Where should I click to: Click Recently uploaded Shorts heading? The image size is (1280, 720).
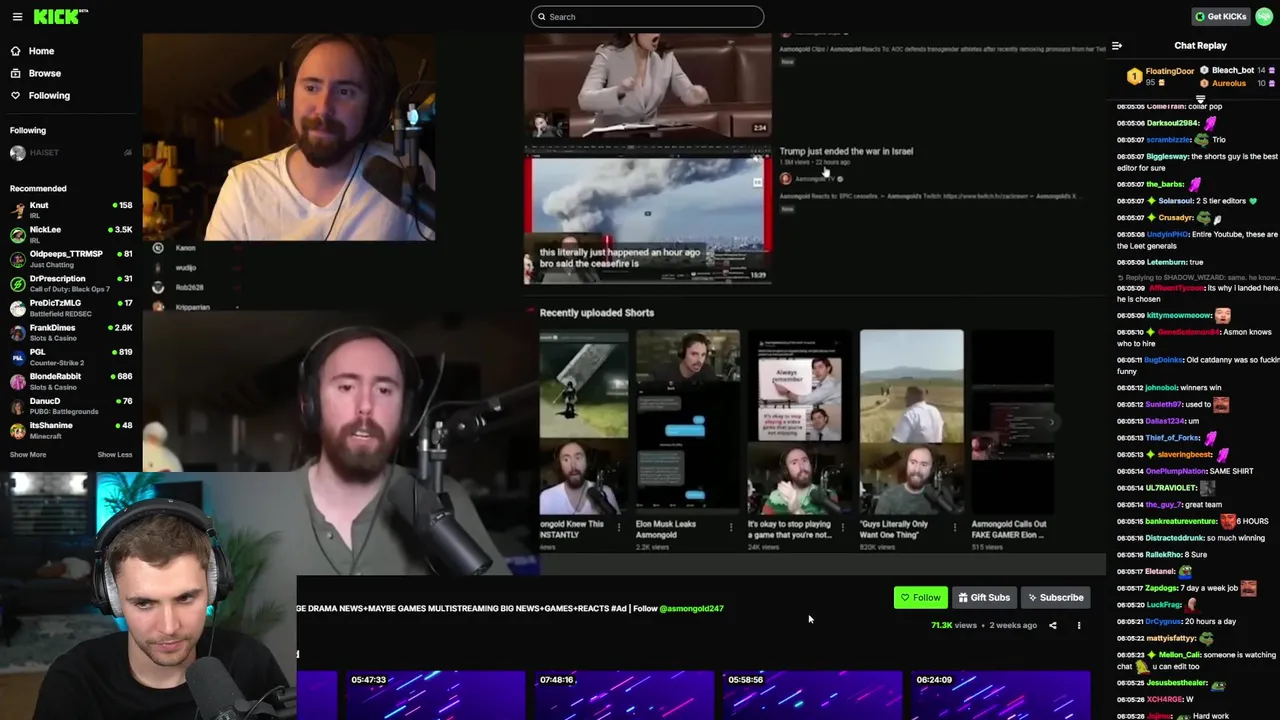point(597,313)
